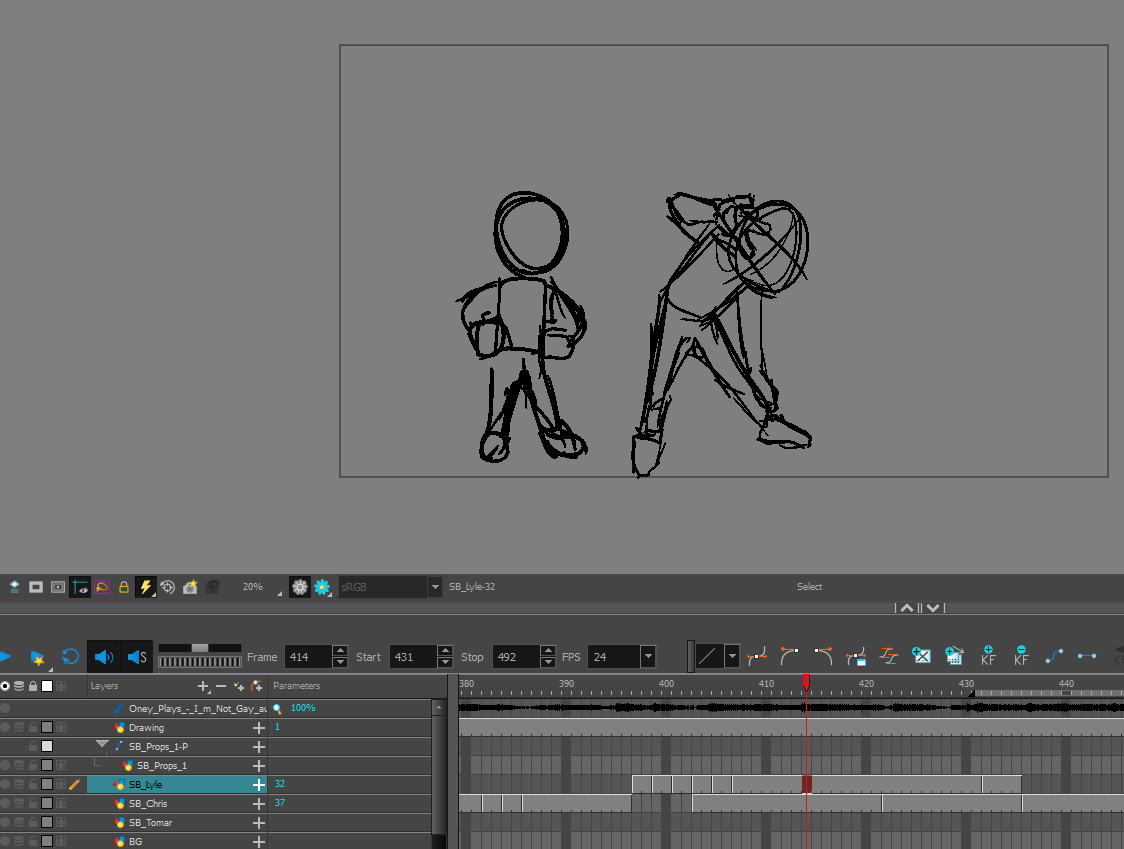The width and height of the screenshot is (1124, 849).
Task: Collapse the SB_Props_1-P group
Action: click(103, 745)
